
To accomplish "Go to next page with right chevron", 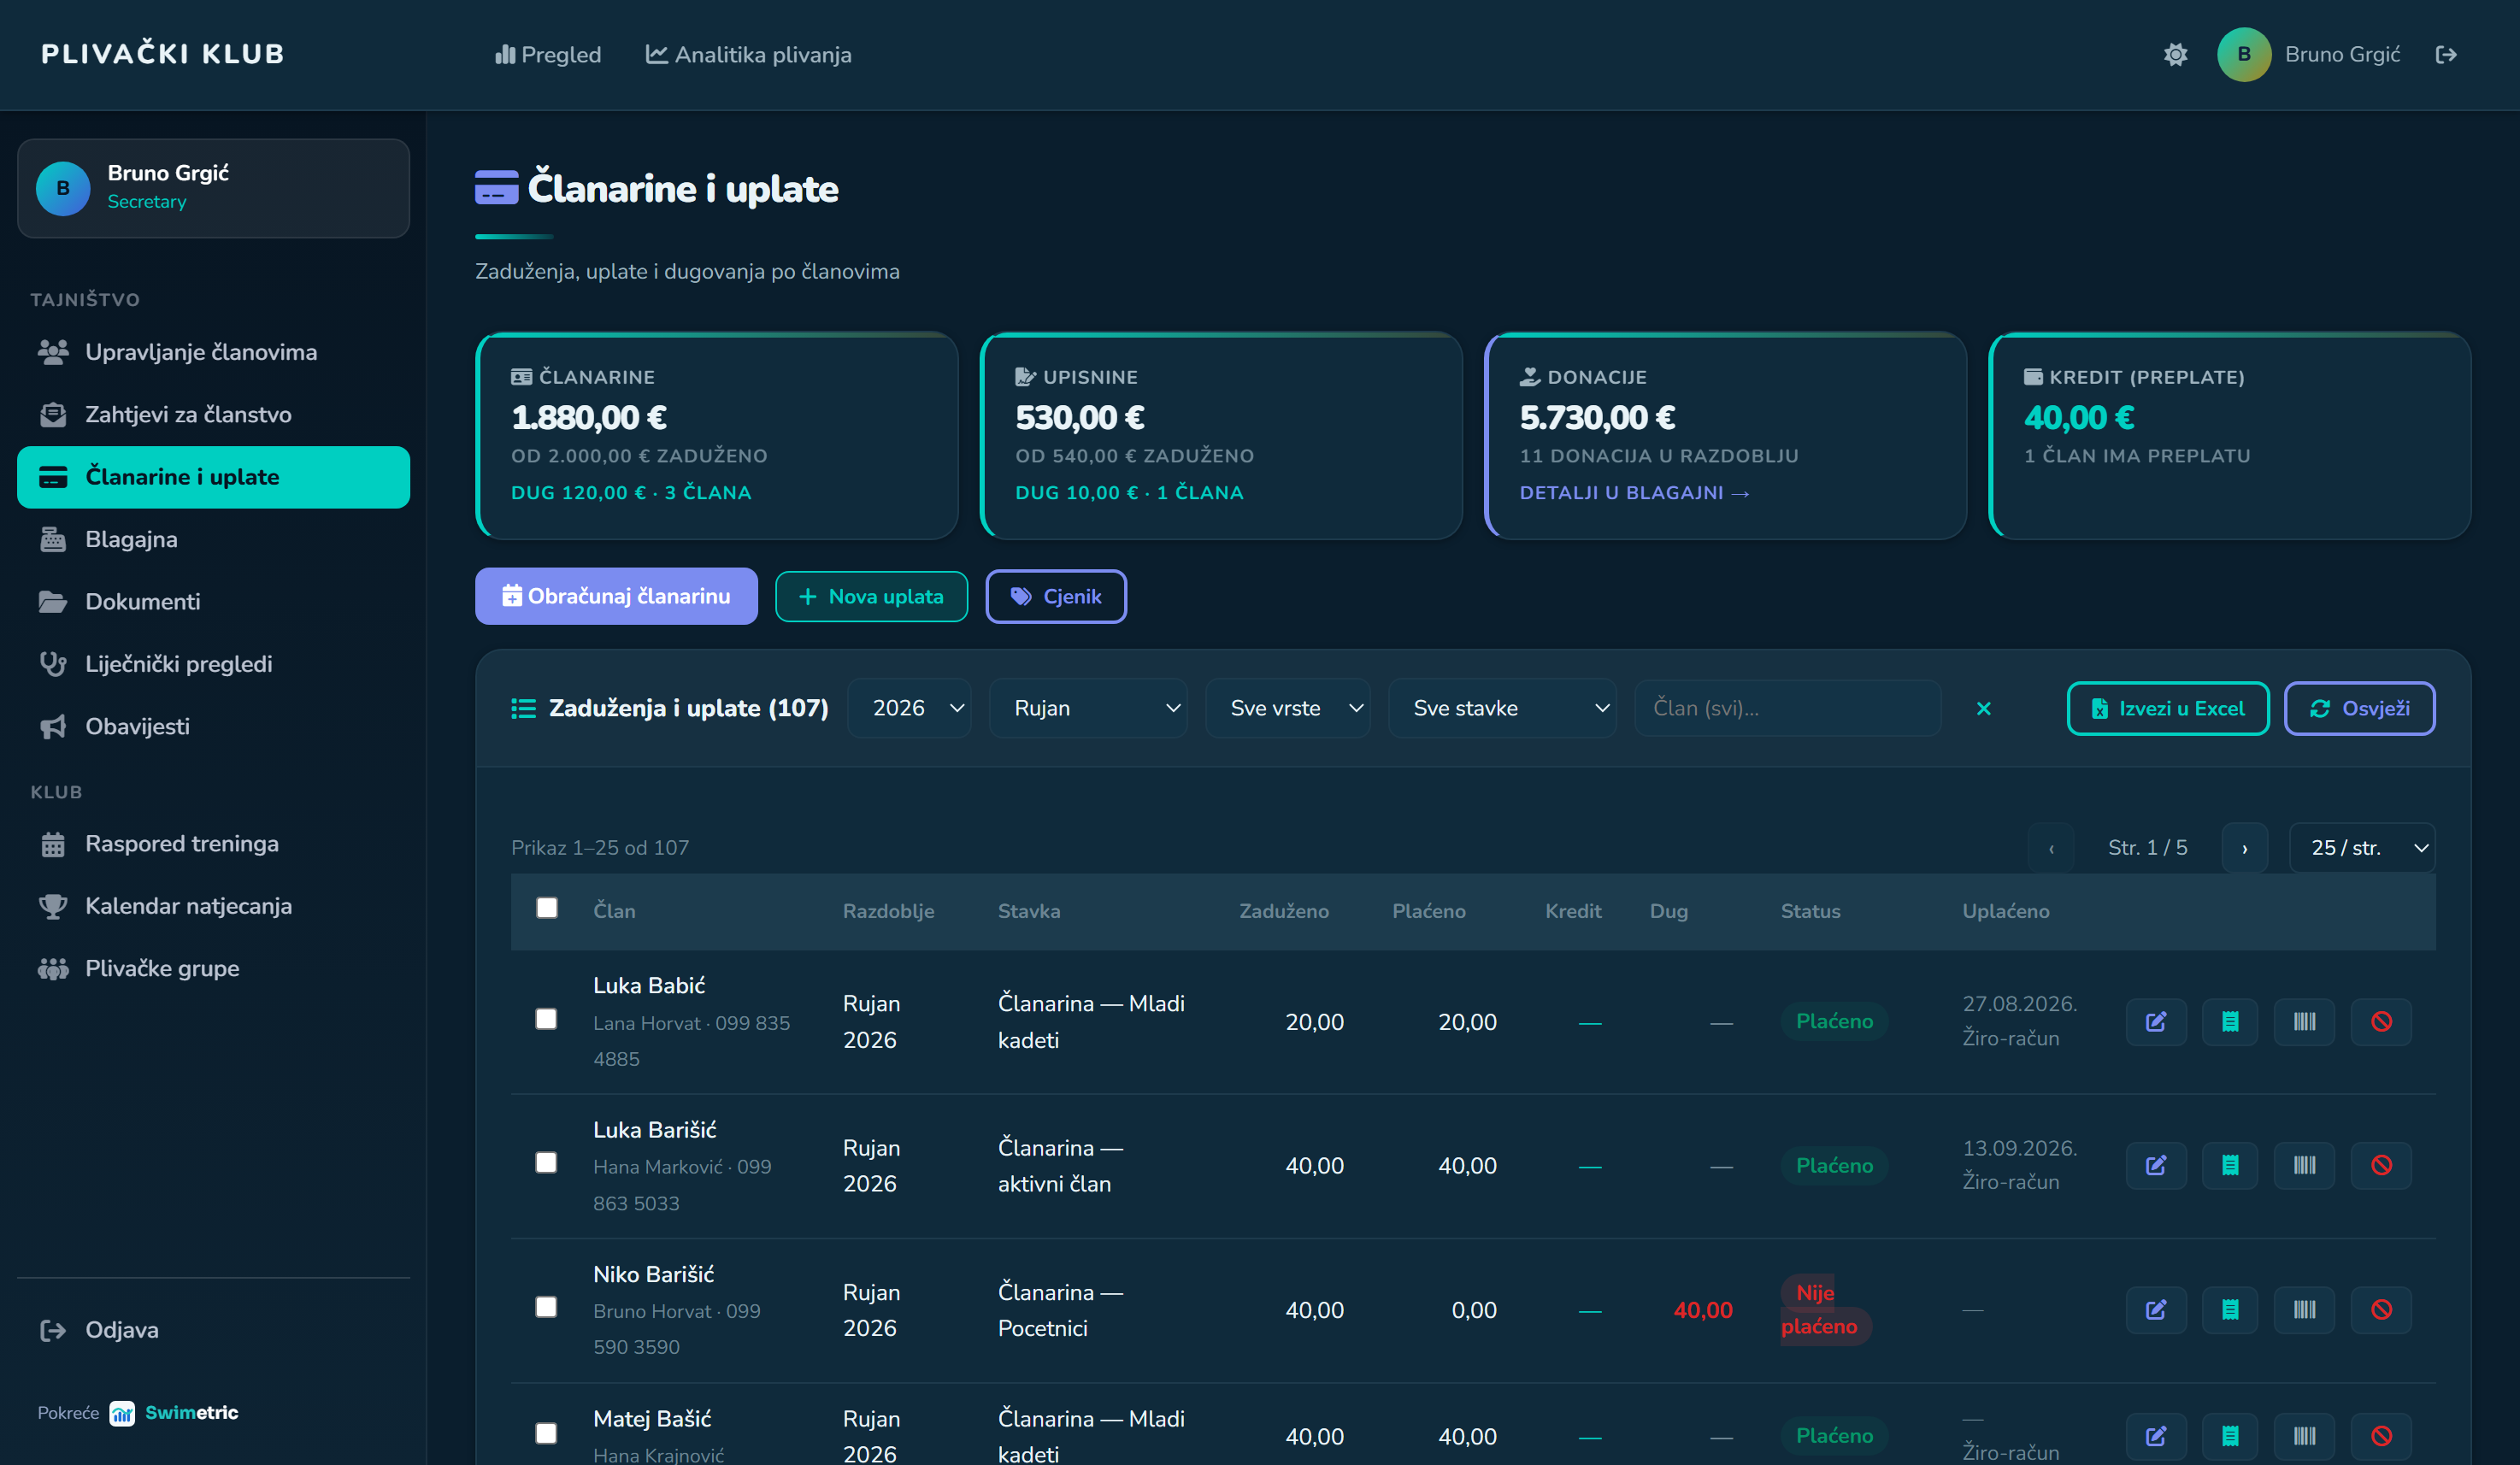I will pos(2244,848).
